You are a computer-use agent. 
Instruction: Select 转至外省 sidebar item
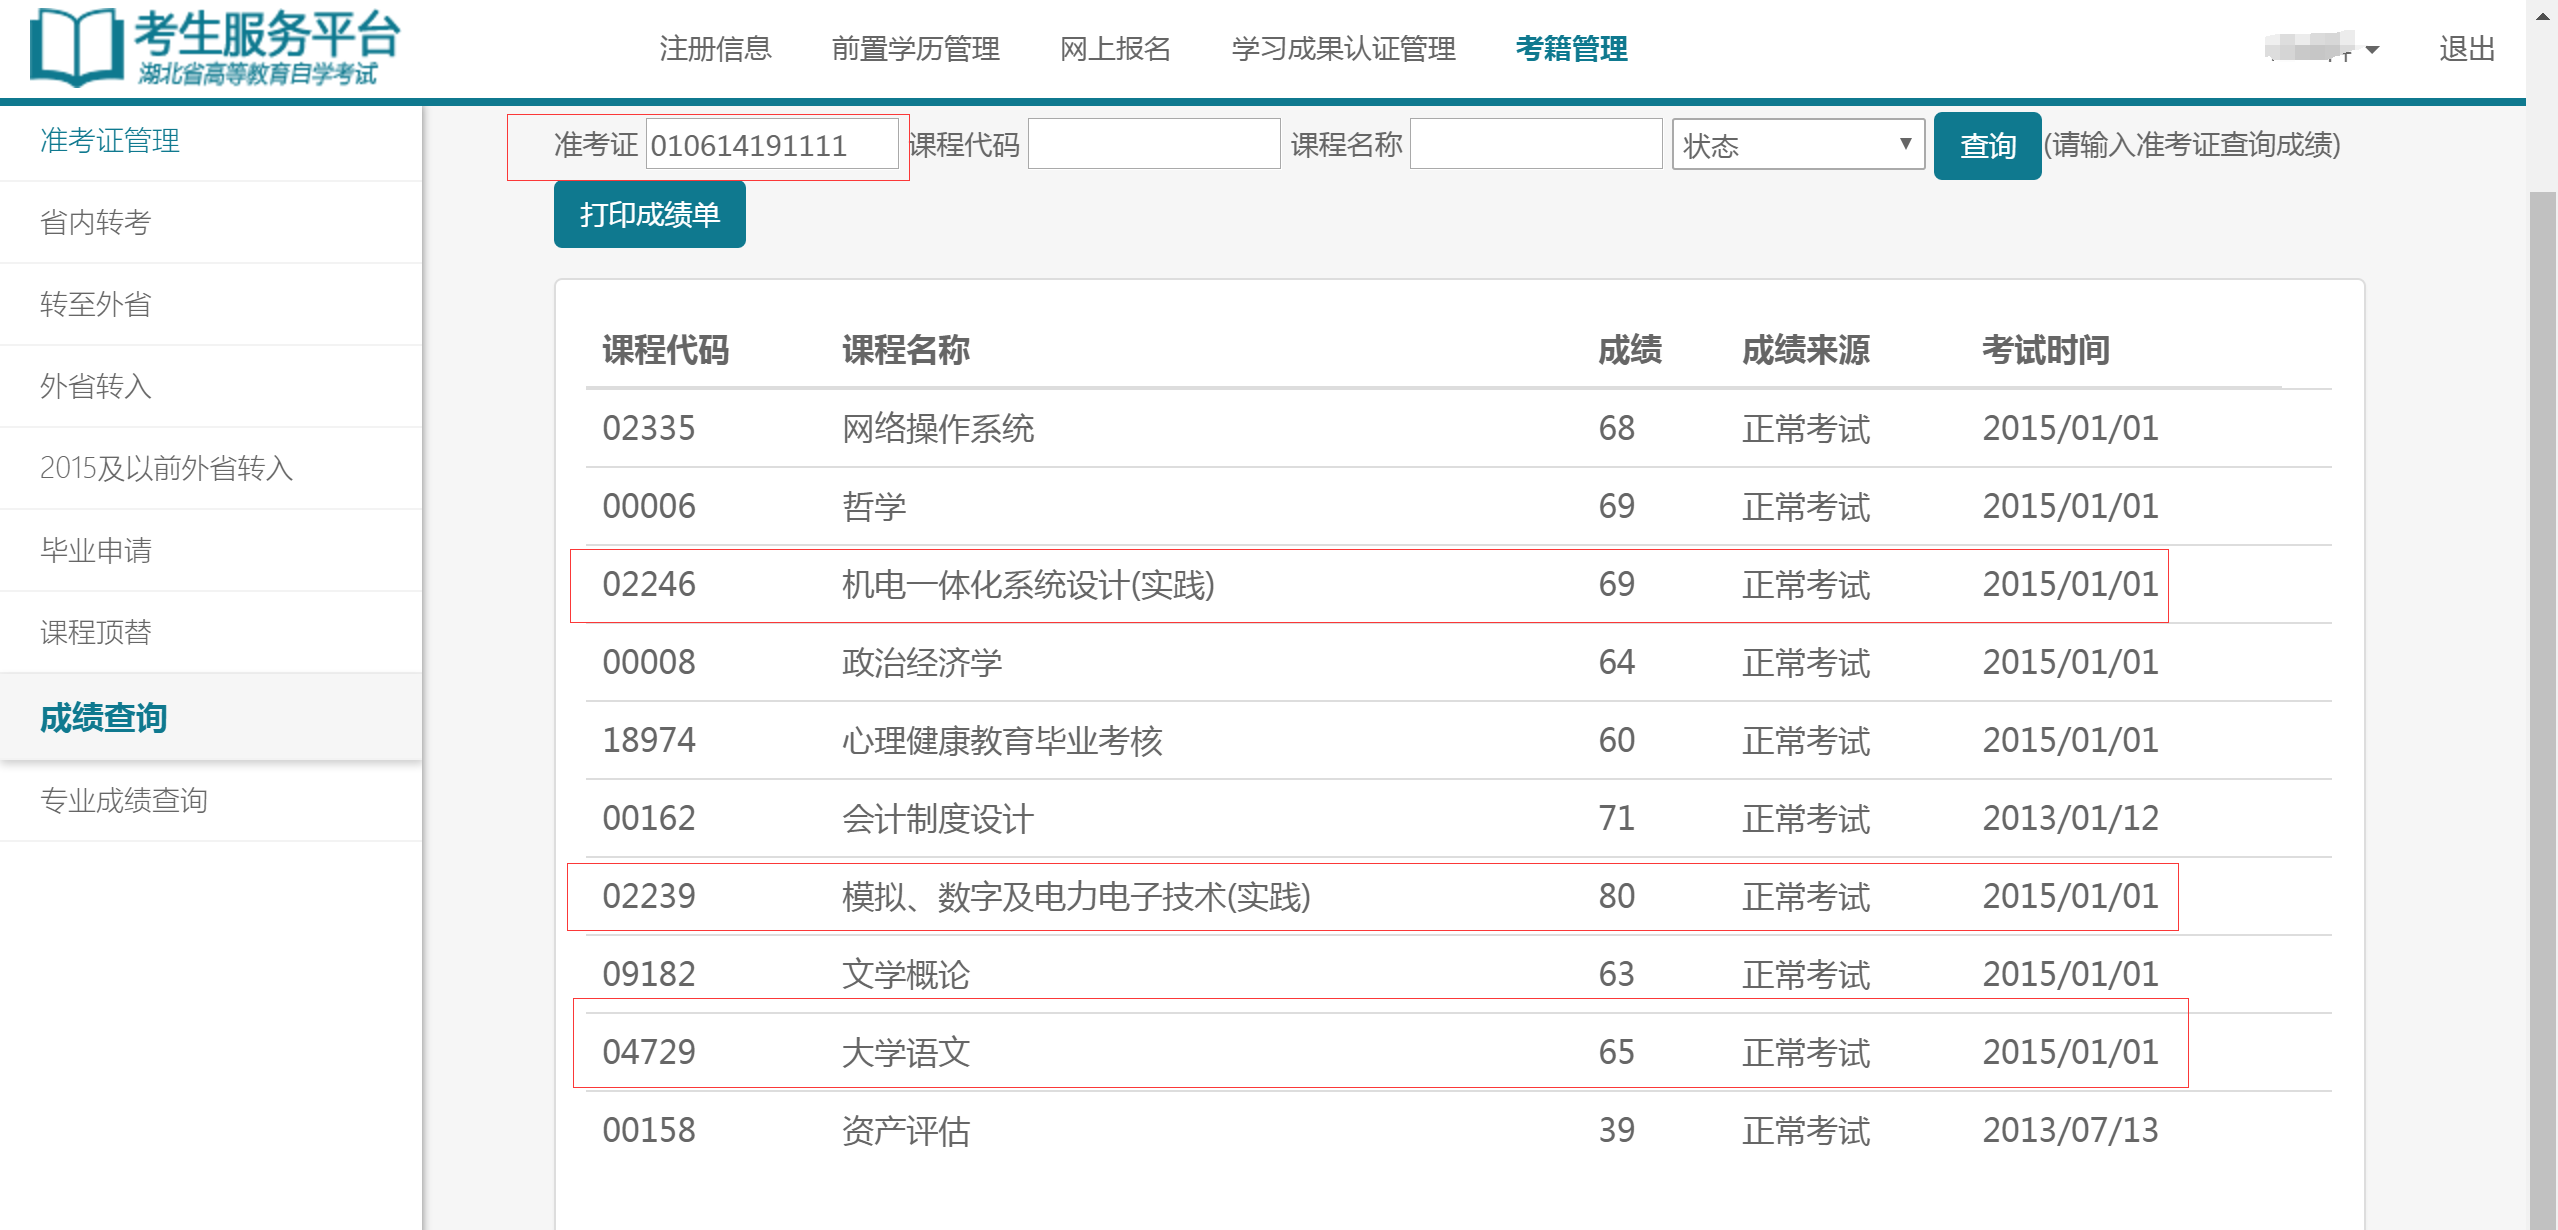210,304
